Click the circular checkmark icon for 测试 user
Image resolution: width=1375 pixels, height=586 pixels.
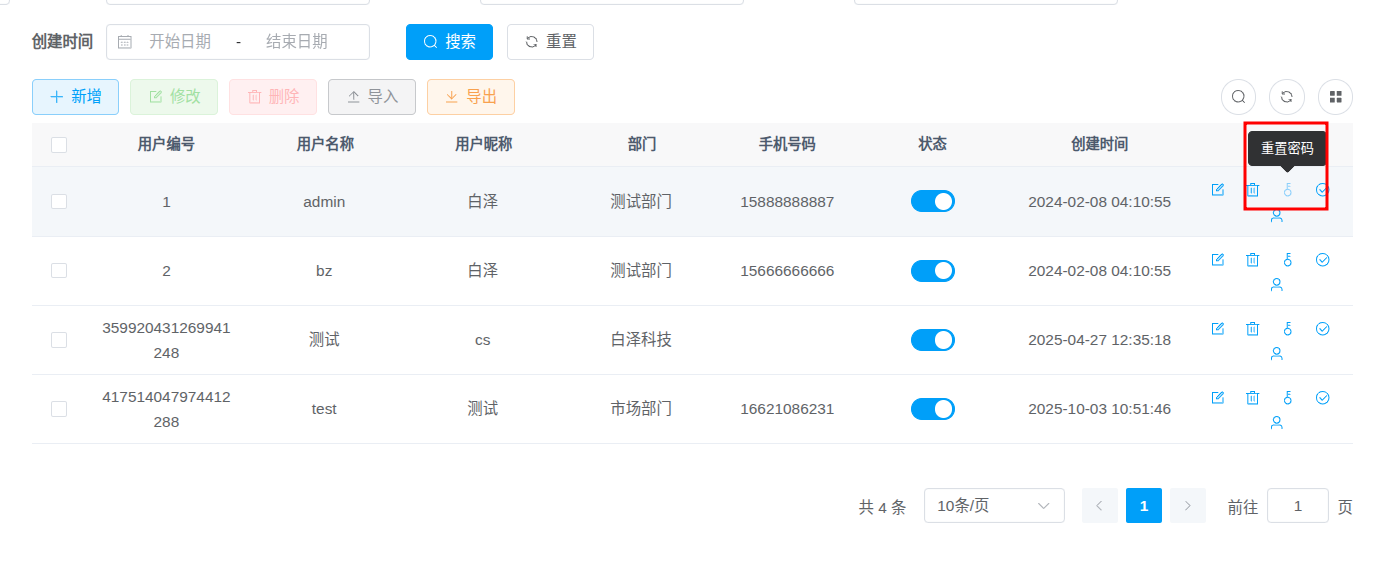click(x=1322, y=329)
